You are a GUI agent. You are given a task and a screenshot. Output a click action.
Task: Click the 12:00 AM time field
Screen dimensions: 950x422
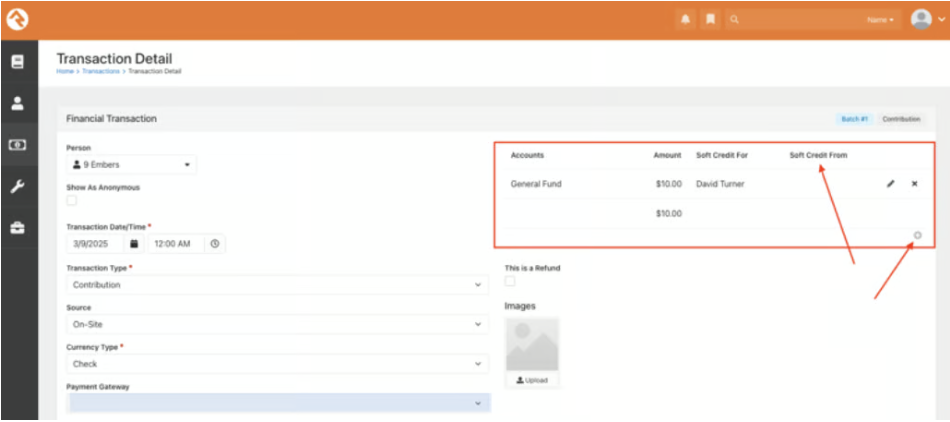point(176,243)
